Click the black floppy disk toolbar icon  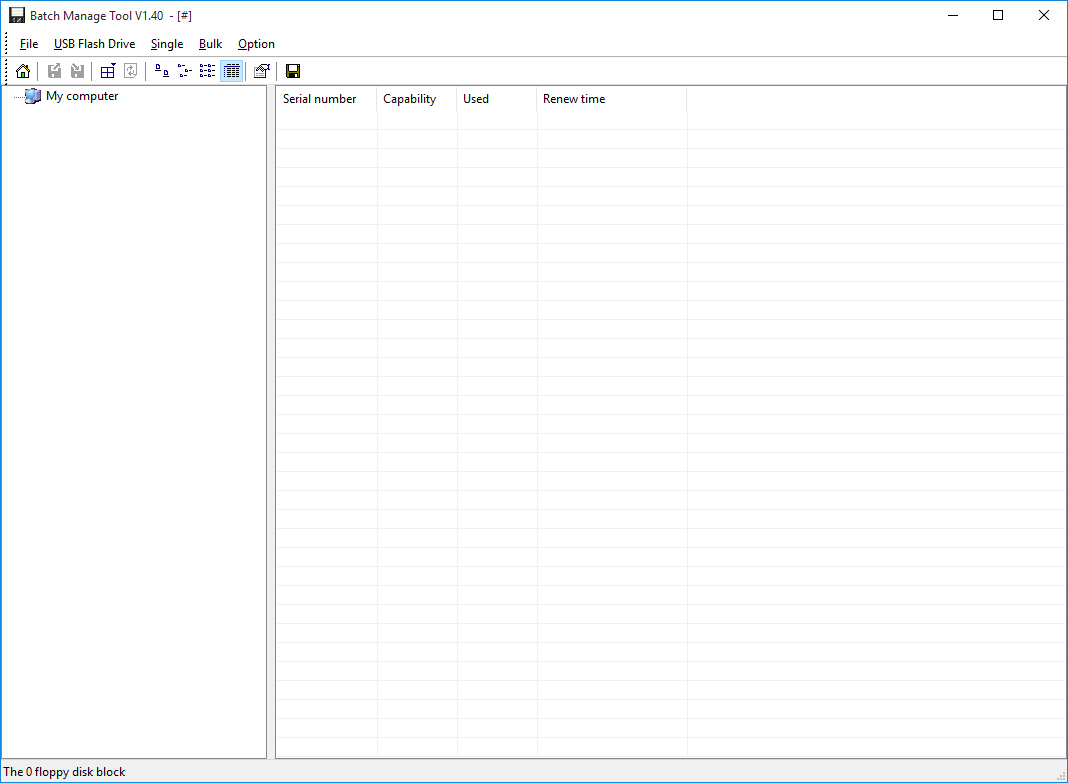point(293,71)
